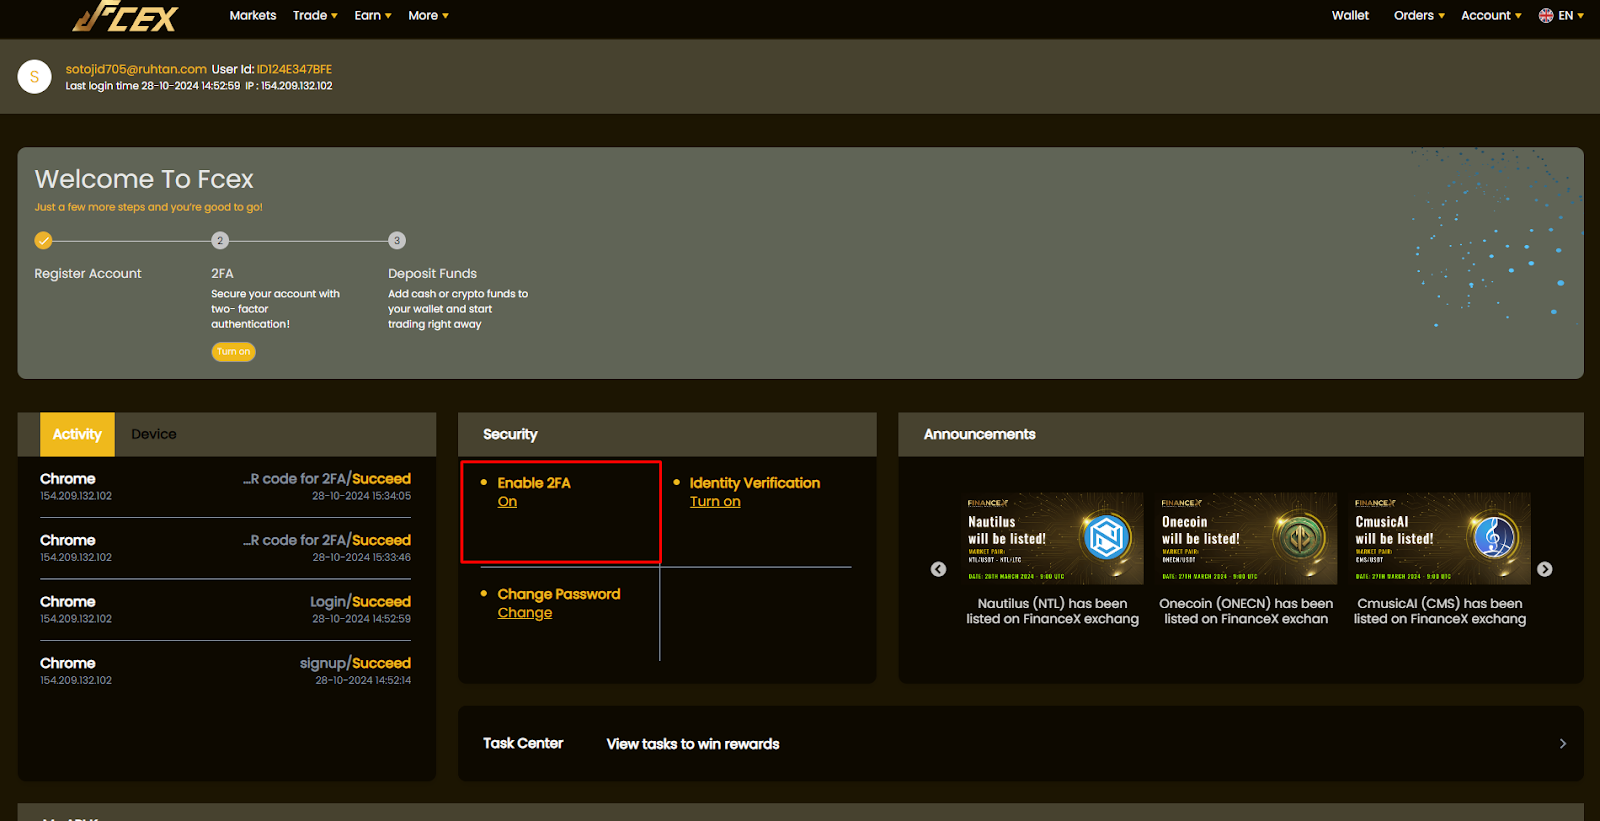Select the Login/Succeed activity entry
Screen dimensions: 1600x821
(x=226, y=610)
